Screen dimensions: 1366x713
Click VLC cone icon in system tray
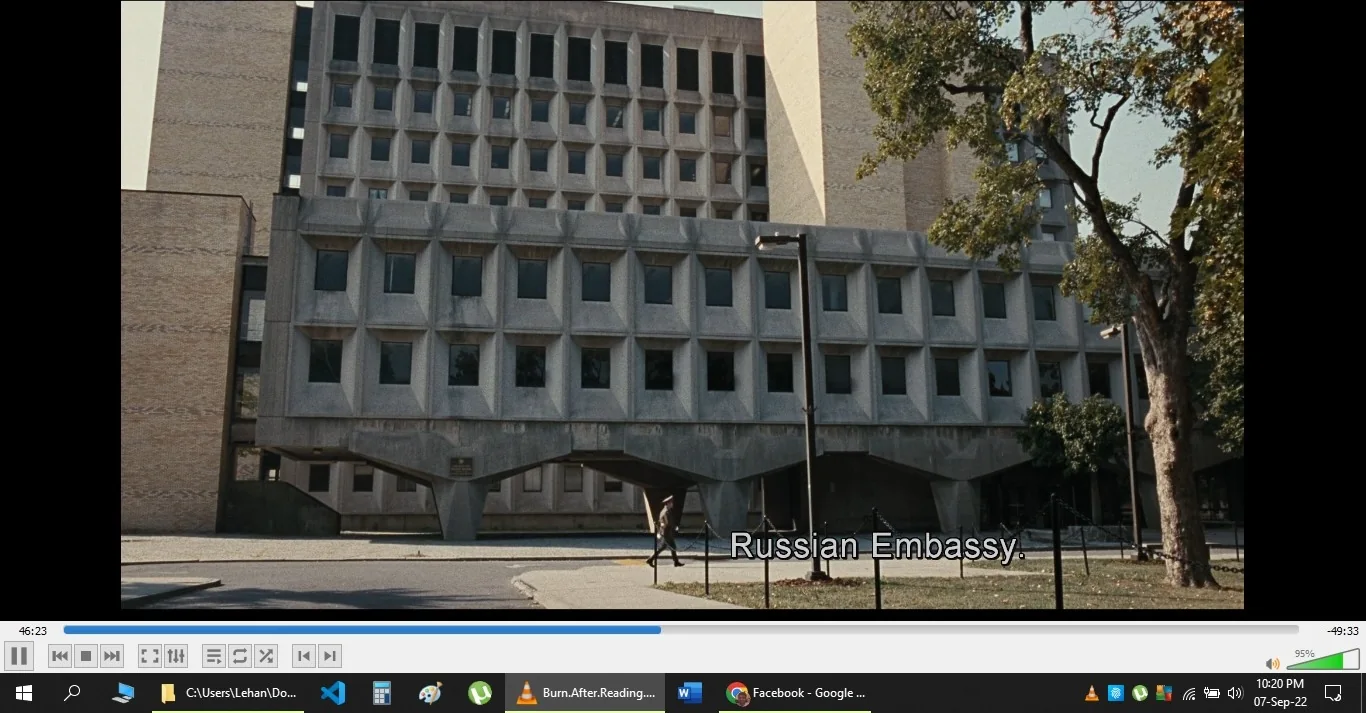click(1092, 693)
